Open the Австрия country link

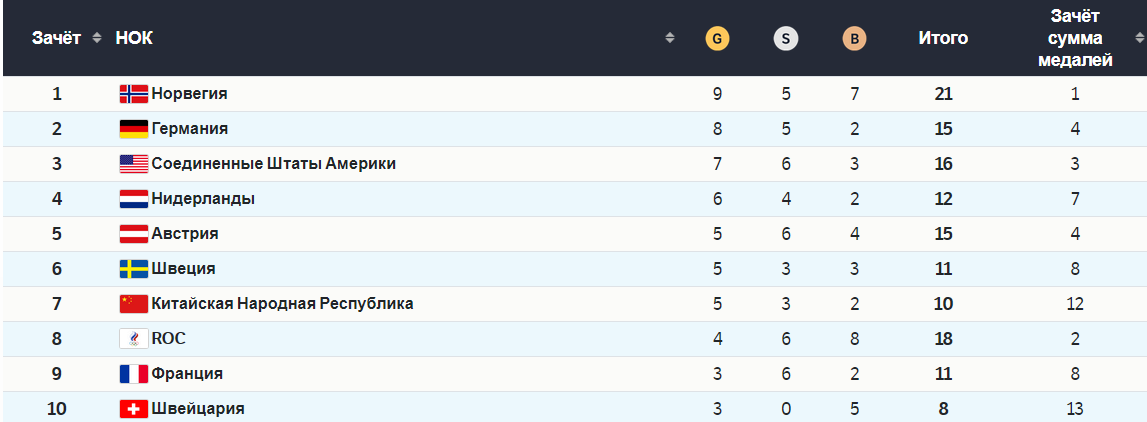(x=185, y=234)
